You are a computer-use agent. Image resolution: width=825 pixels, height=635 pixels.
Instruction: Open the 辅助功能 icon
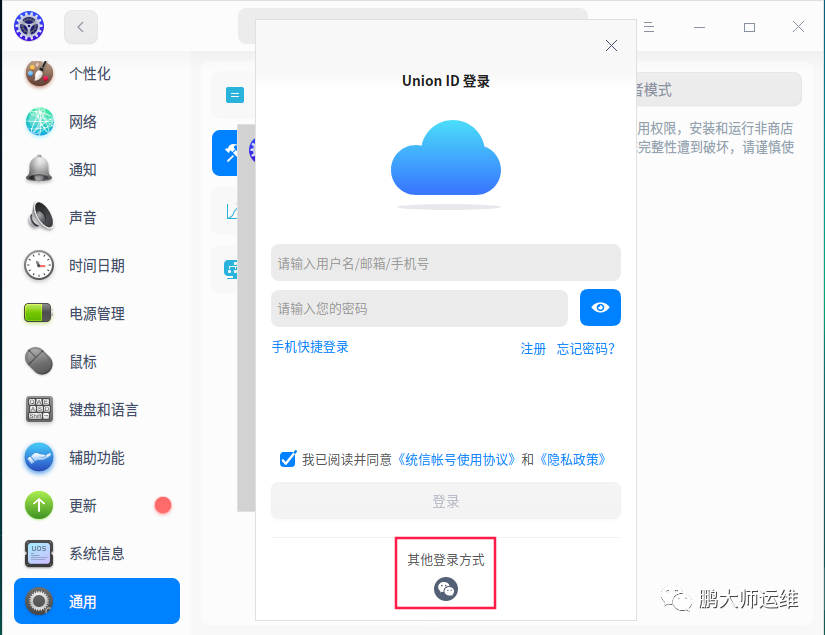pos(39,457)
